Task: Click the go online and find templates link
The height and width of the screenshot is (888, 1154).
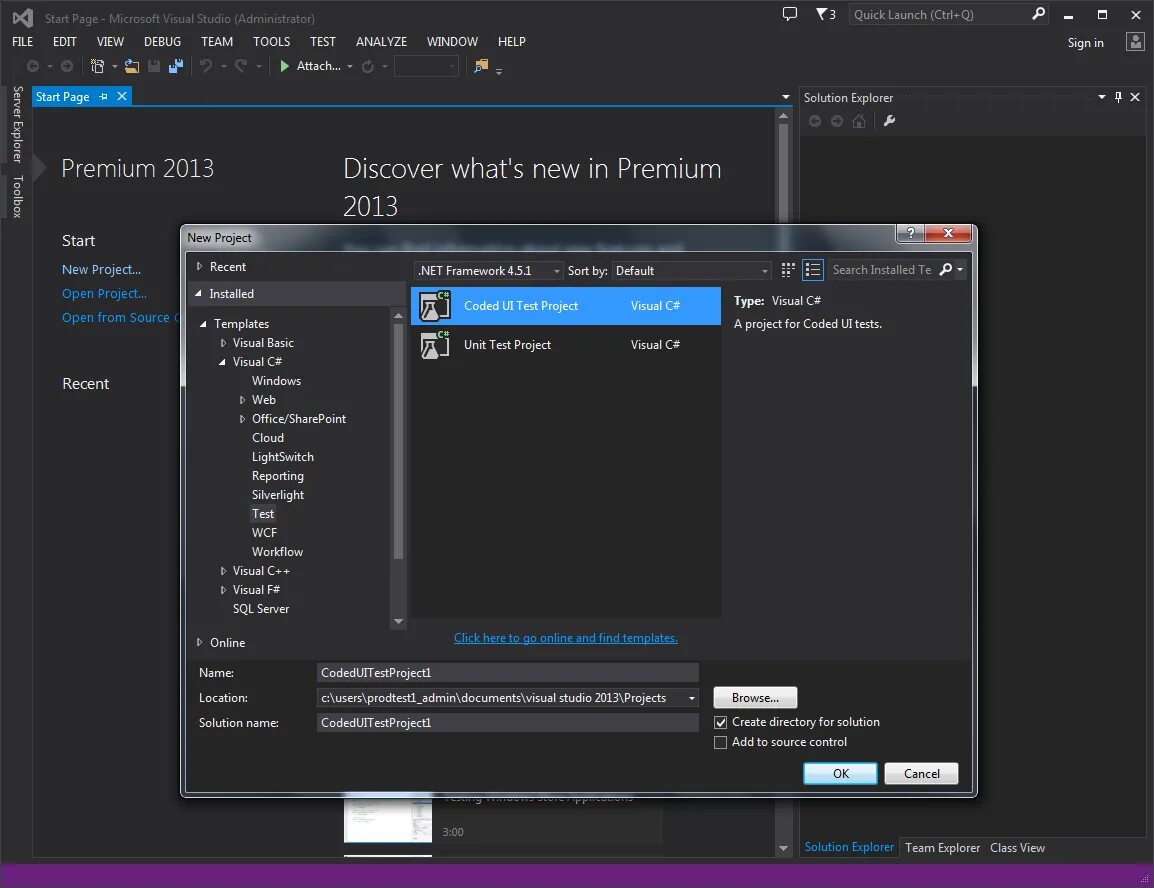Action: tap(565, 638)
